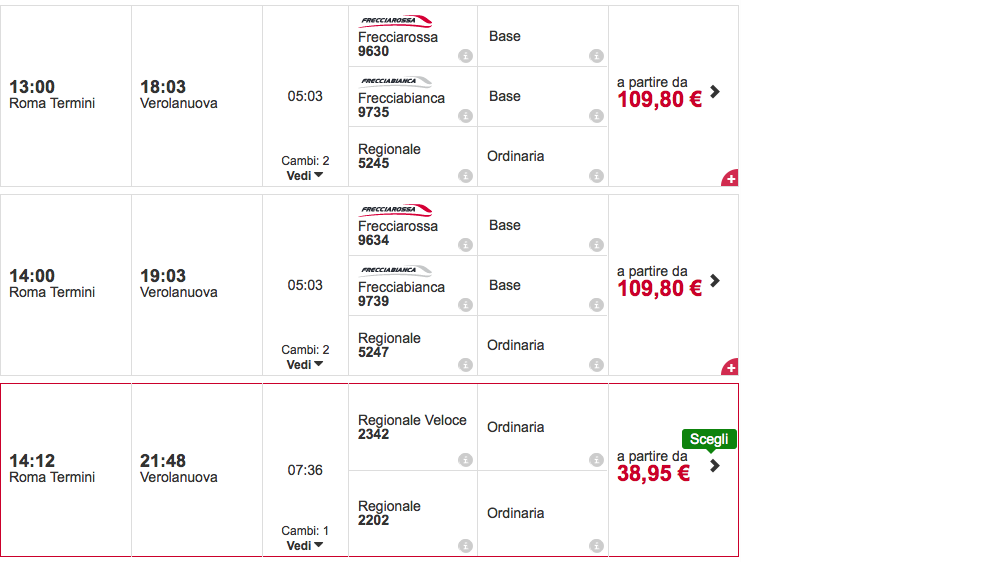Image resolution: width=992 pixels, height=562 pixels.
Task: Select 109,80 € arrow for 13:00 train
Action: pyautogui.click(x=715, y=92)
